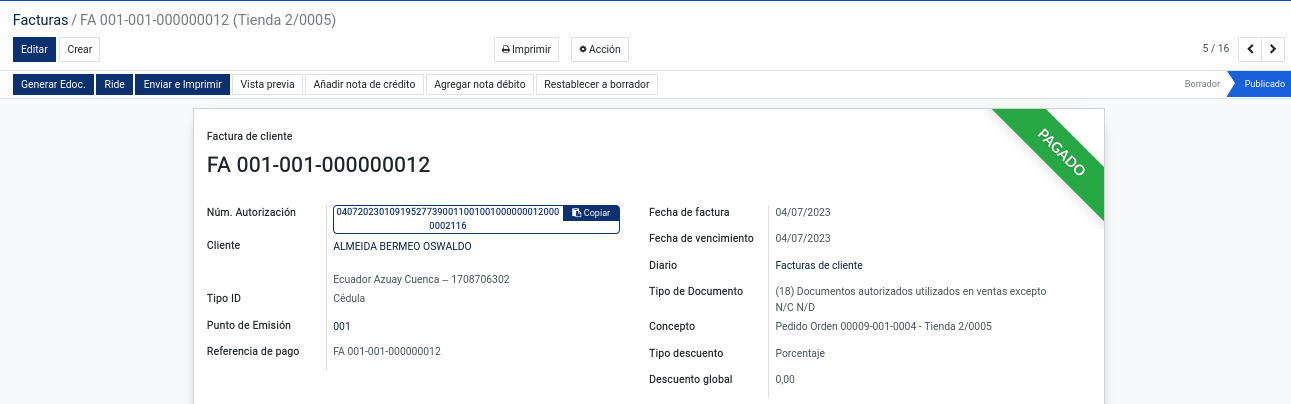Click Tipo de Documento (18) description
Image resolution: width=1291 pixels, height=404 pixels.
click(x=910, y=299)
